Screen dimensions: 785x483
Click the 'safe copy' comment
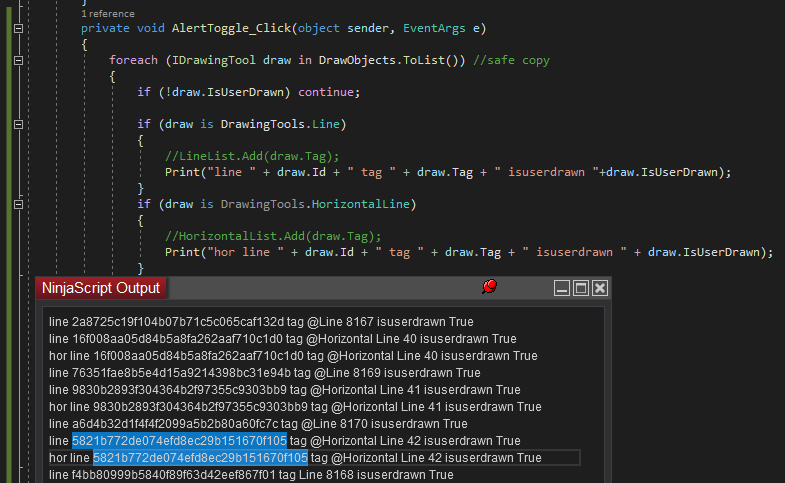511,61
